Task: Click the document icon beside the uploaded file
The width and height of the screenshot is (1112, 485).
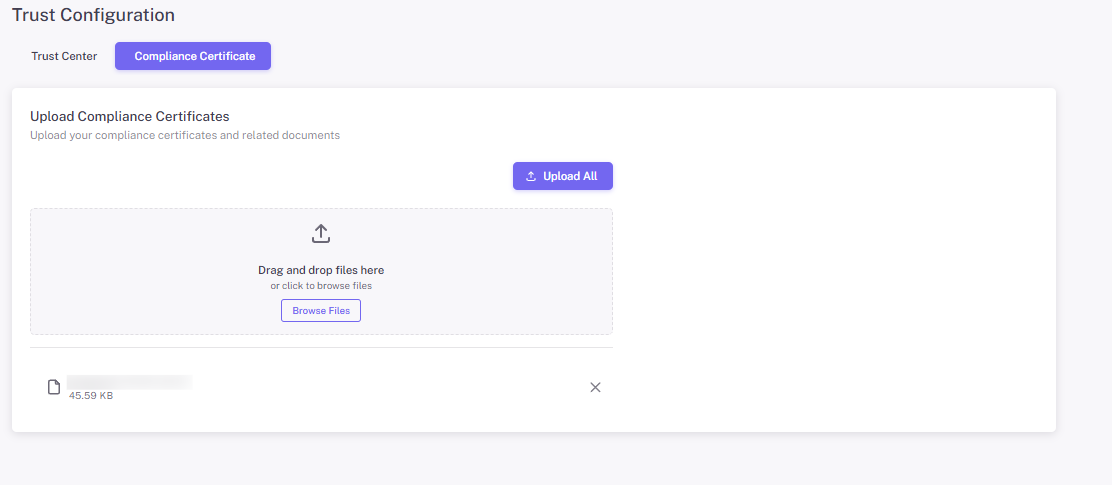Action: pyautogui.click(x=54, y=387)
